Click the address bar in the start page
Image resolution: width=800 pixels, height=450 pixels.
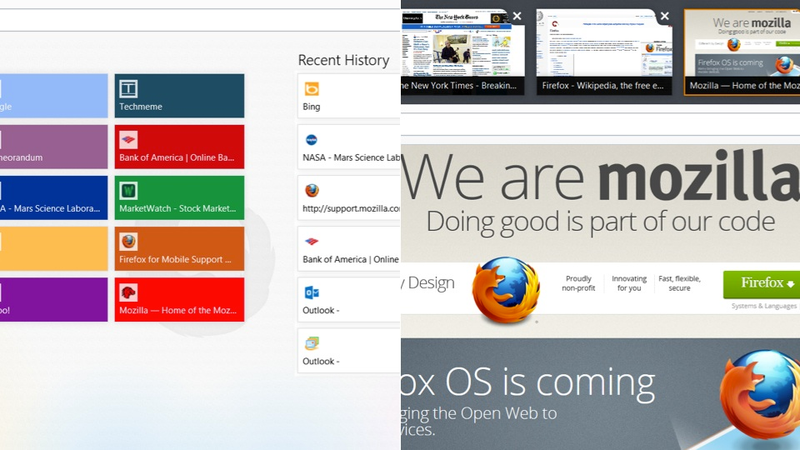coord(200,20)
